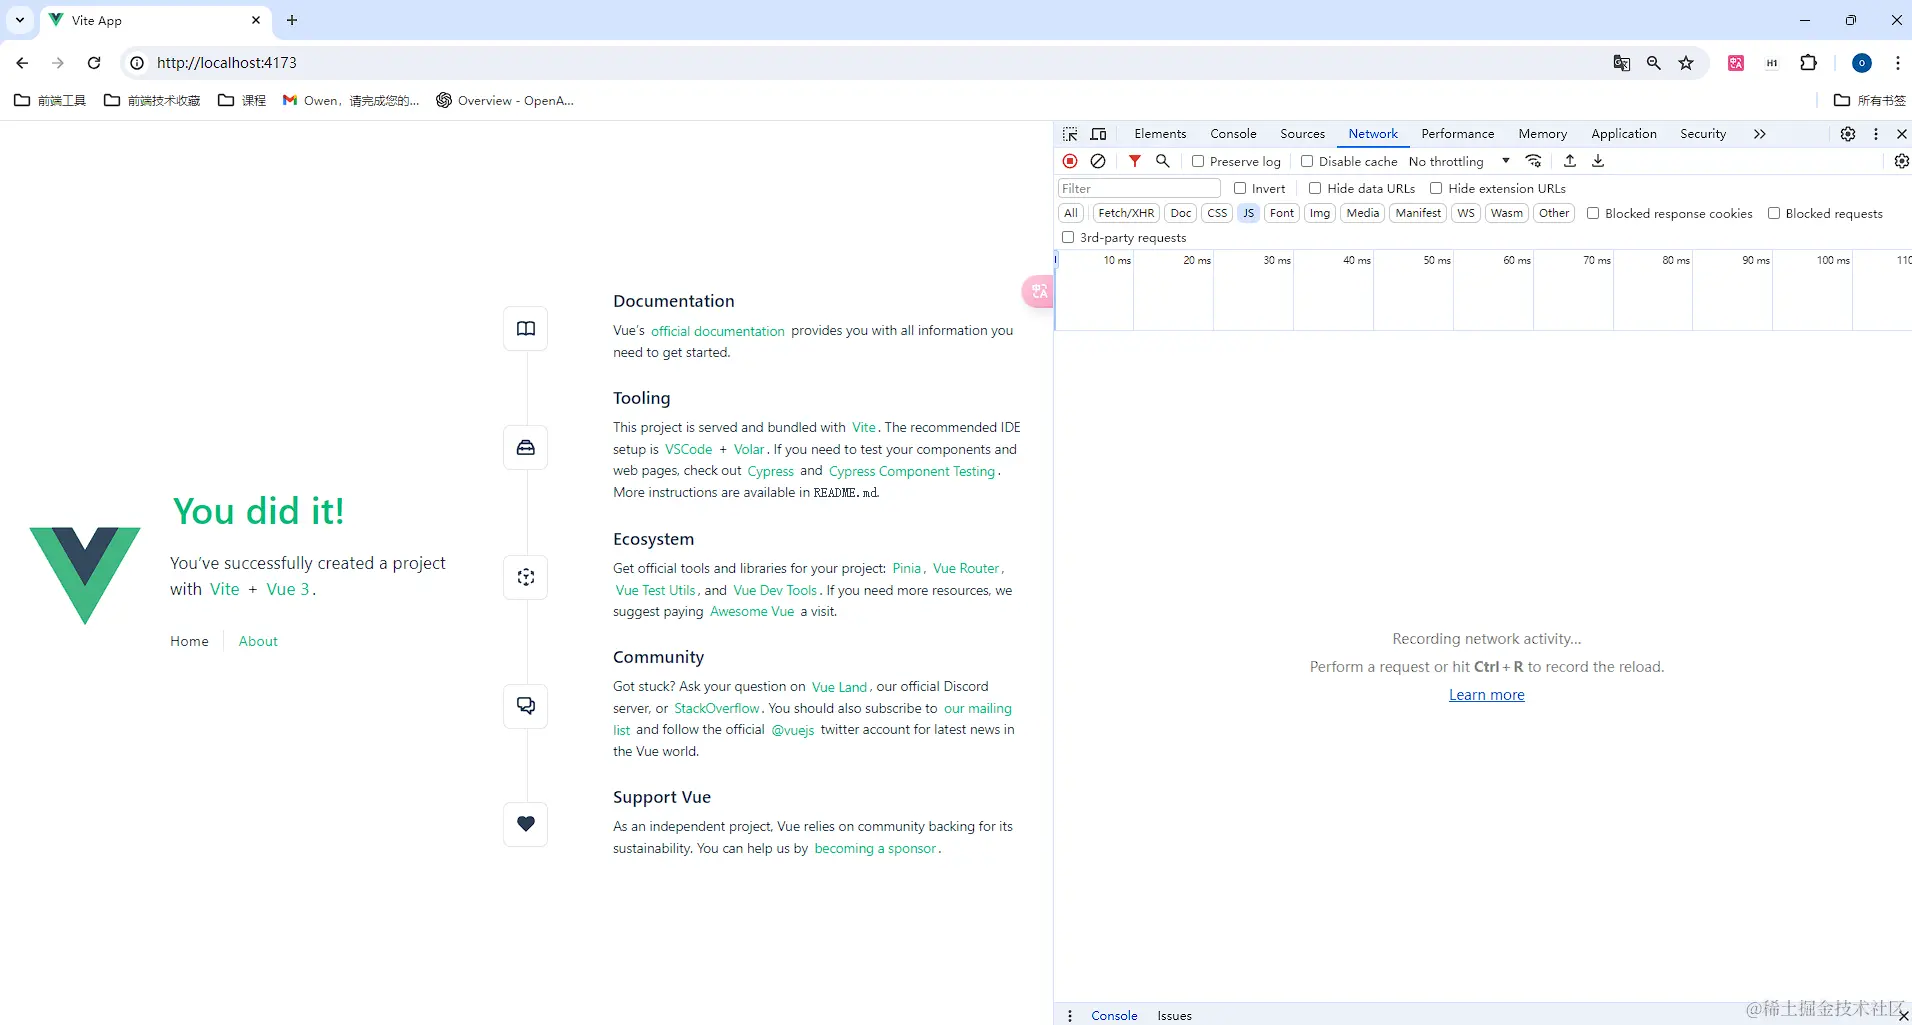
Task: Export HAR file with download icon
Action: point(1598,161)
